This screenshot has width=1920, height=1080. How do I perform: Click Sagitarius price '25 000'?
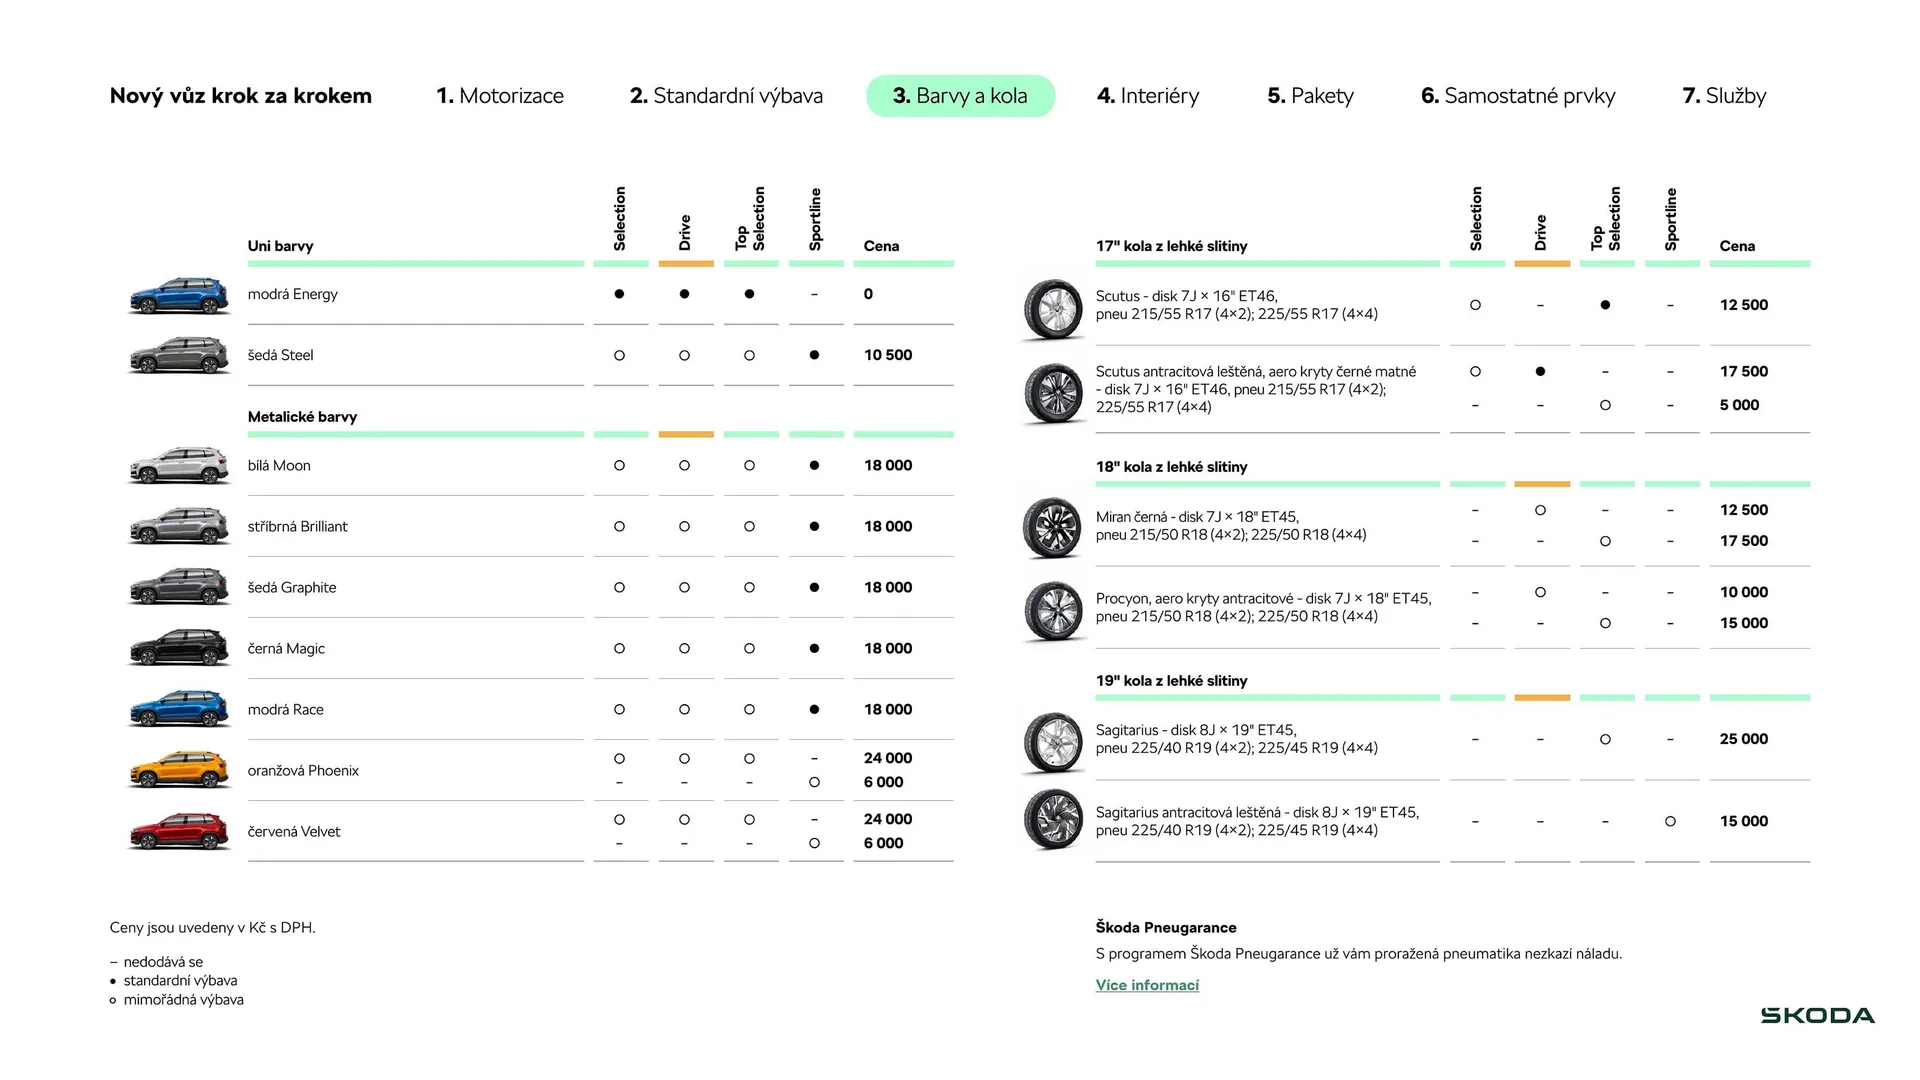coord(1744,739)
